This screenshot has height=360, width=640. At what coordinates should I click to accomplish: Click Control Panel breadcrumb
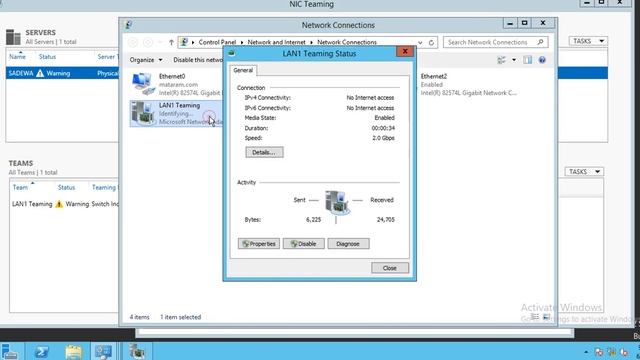(217, 42)
